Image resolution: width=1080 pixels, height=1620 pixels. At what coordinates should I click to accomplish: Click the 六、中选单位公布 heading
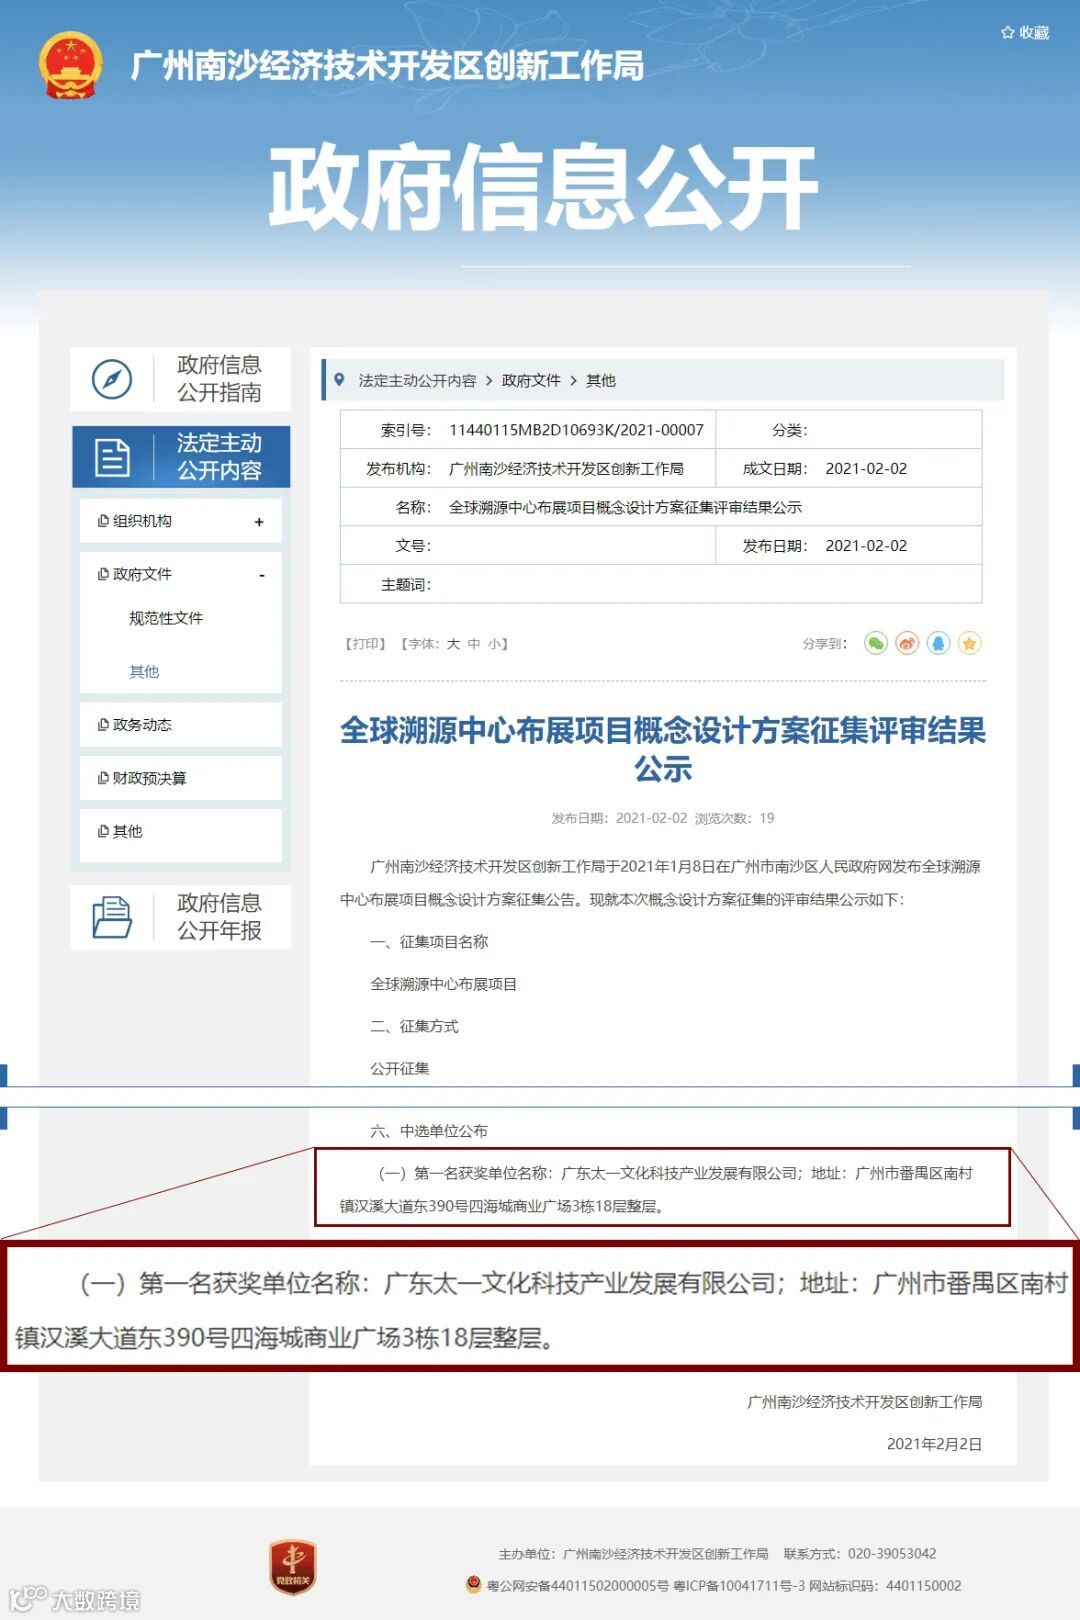coord(429,1131)
